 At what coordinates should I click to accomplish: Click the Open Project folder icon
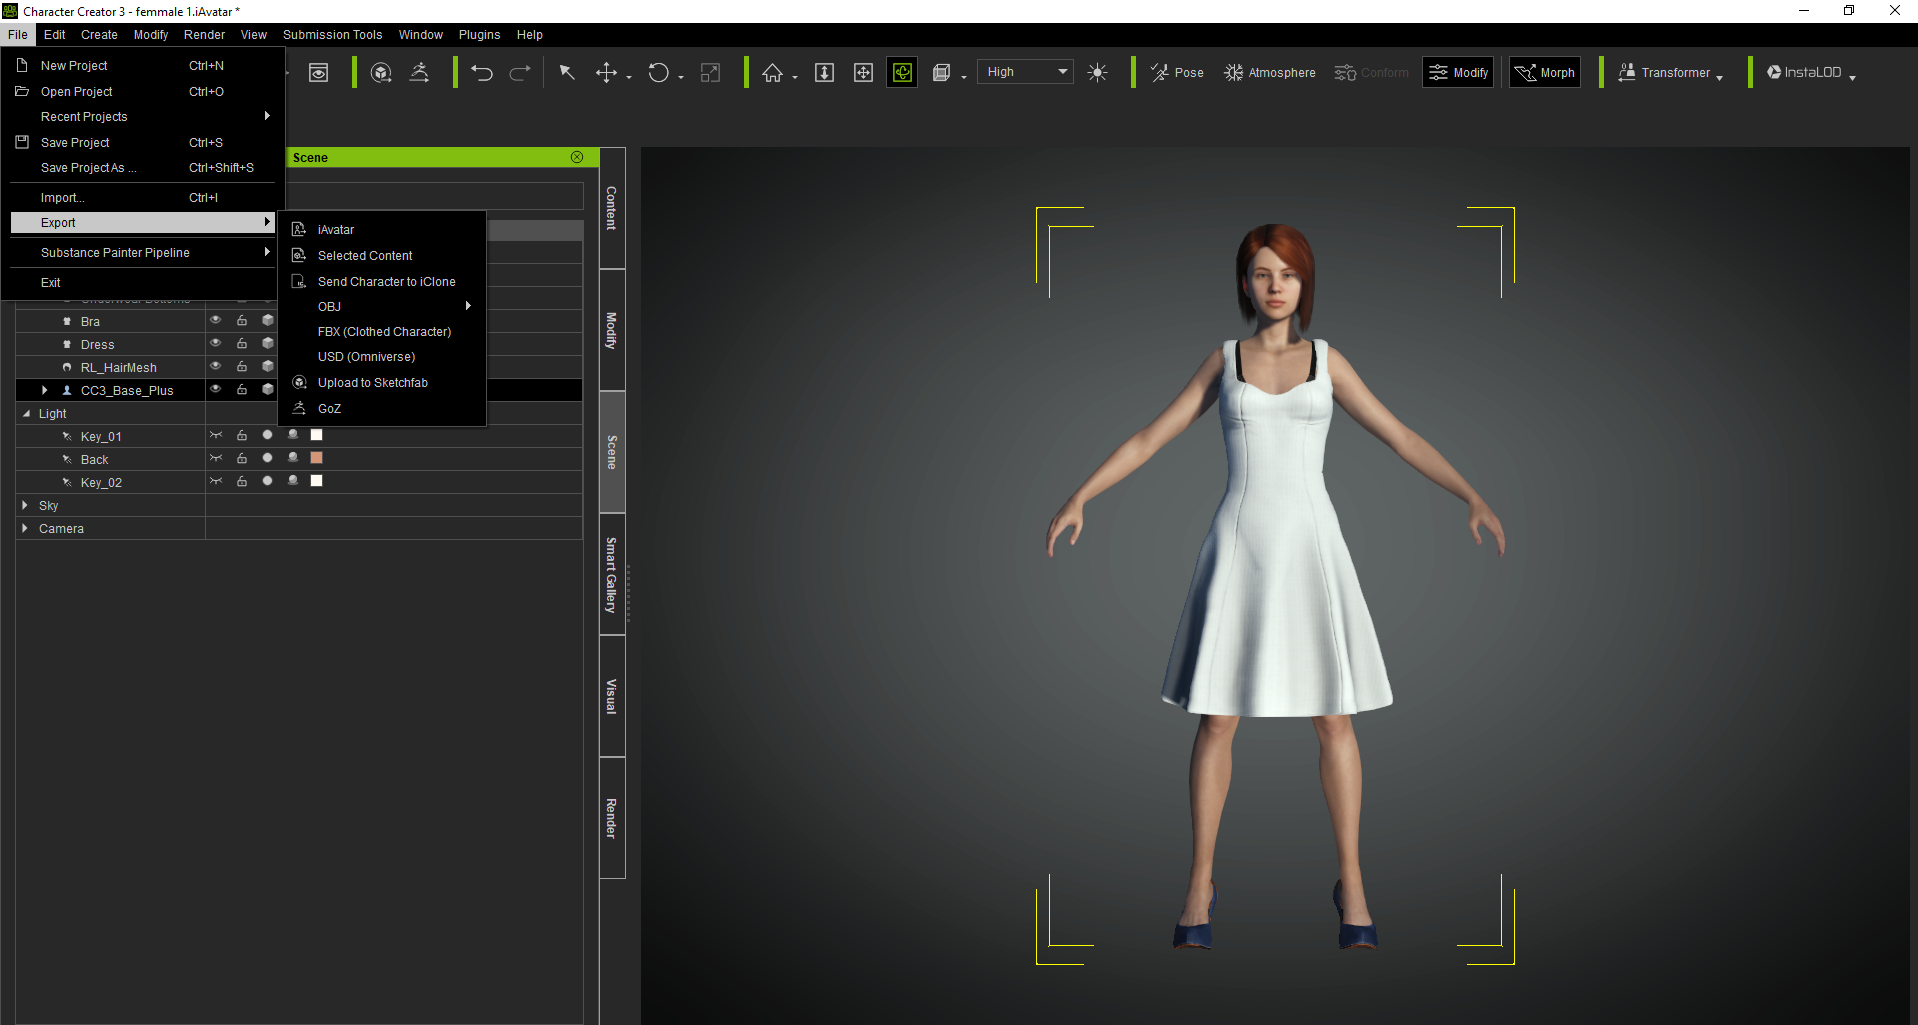[x=22, y=91]
